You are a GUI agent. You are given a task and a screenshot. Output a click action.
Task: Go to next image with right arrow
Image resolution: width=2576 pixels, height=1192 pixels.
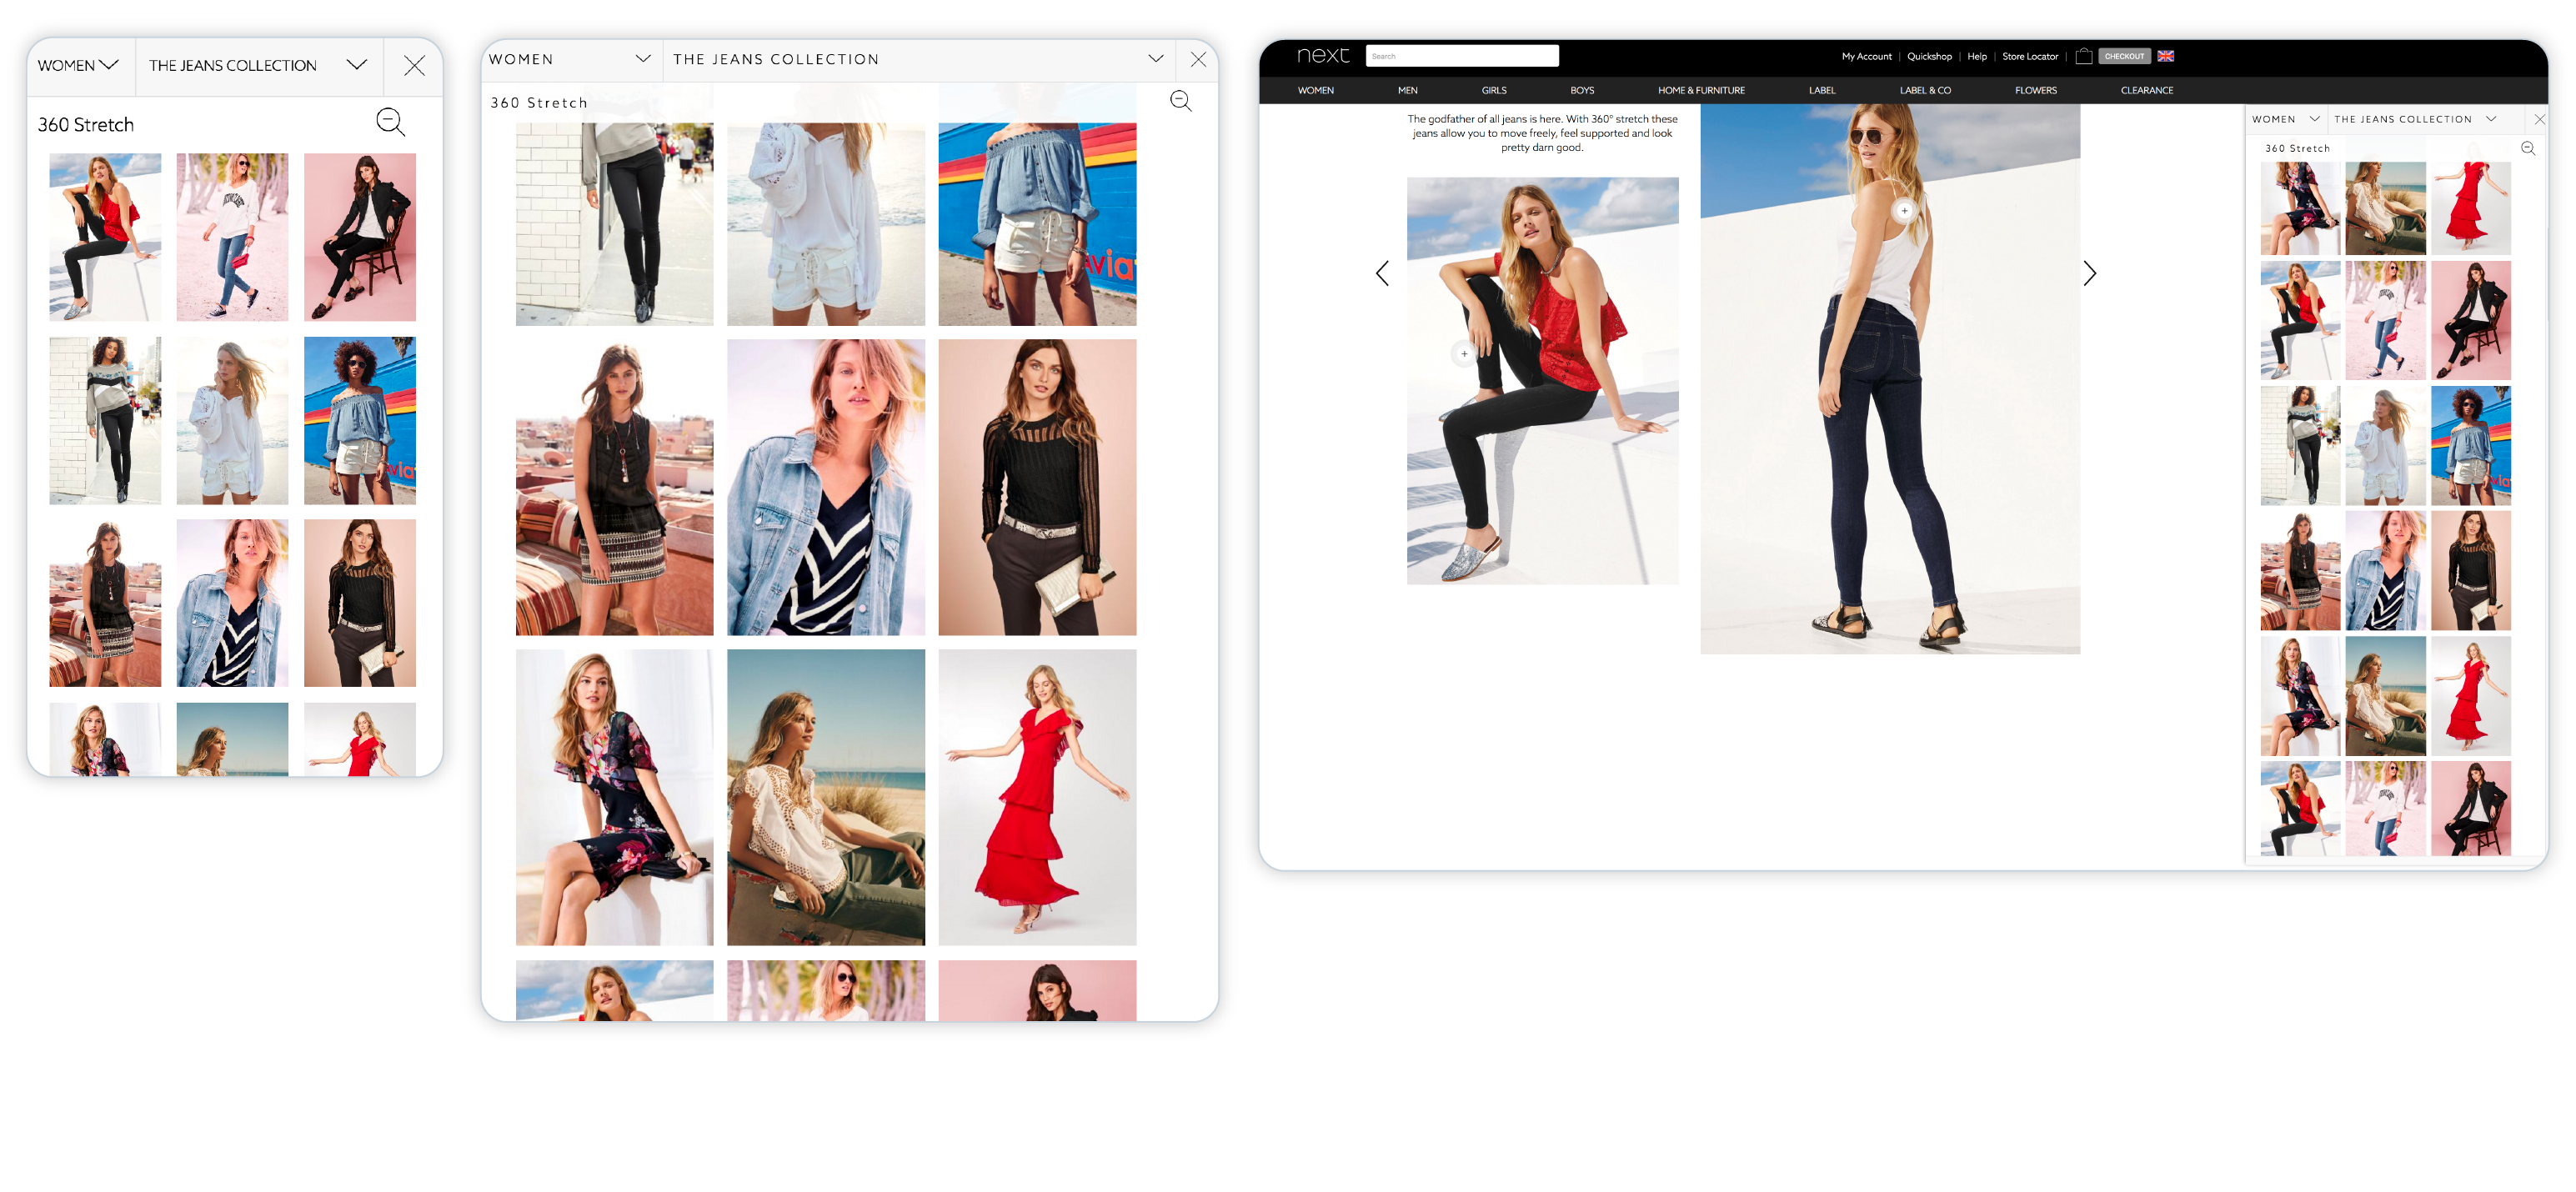(x=2089, y=273)
